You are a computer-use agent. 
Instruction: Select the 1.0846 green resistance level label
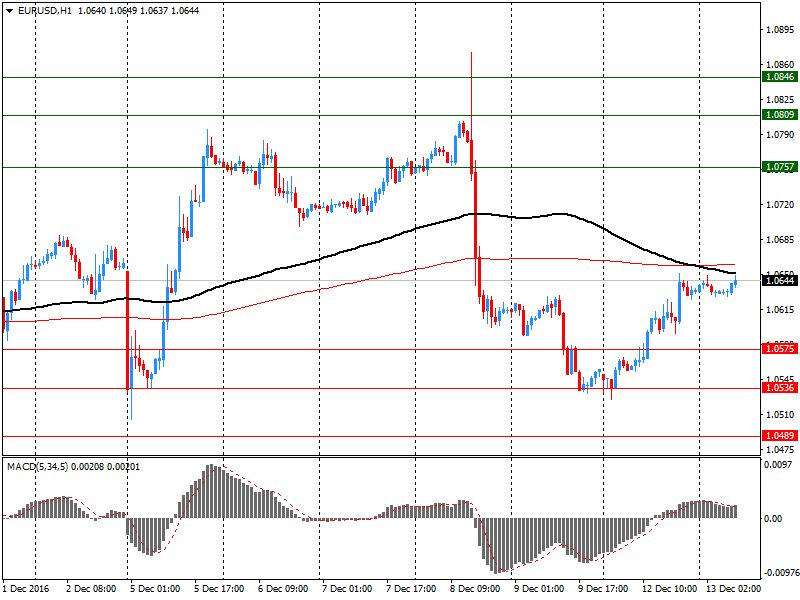point(780,77)
